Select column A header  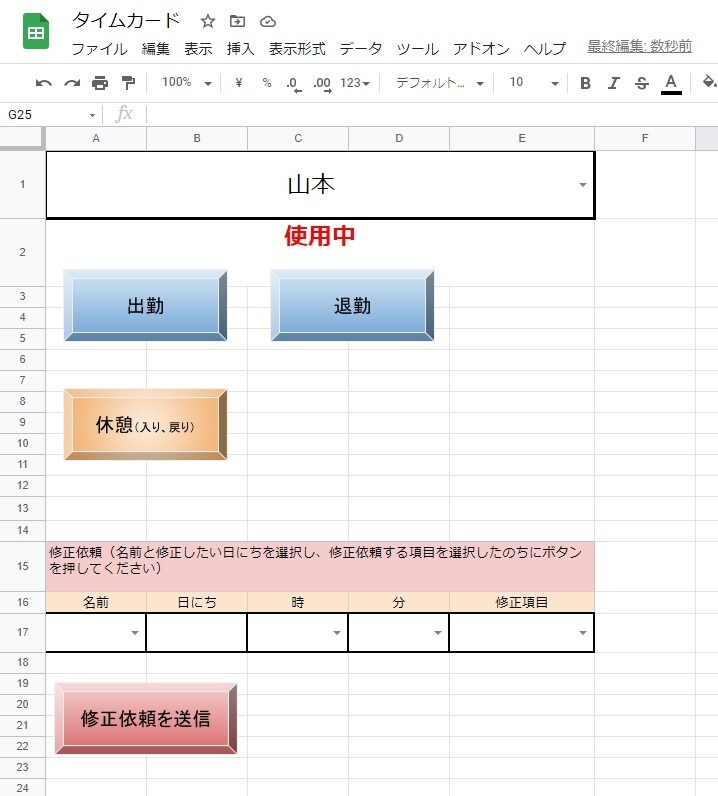[96, 138]
